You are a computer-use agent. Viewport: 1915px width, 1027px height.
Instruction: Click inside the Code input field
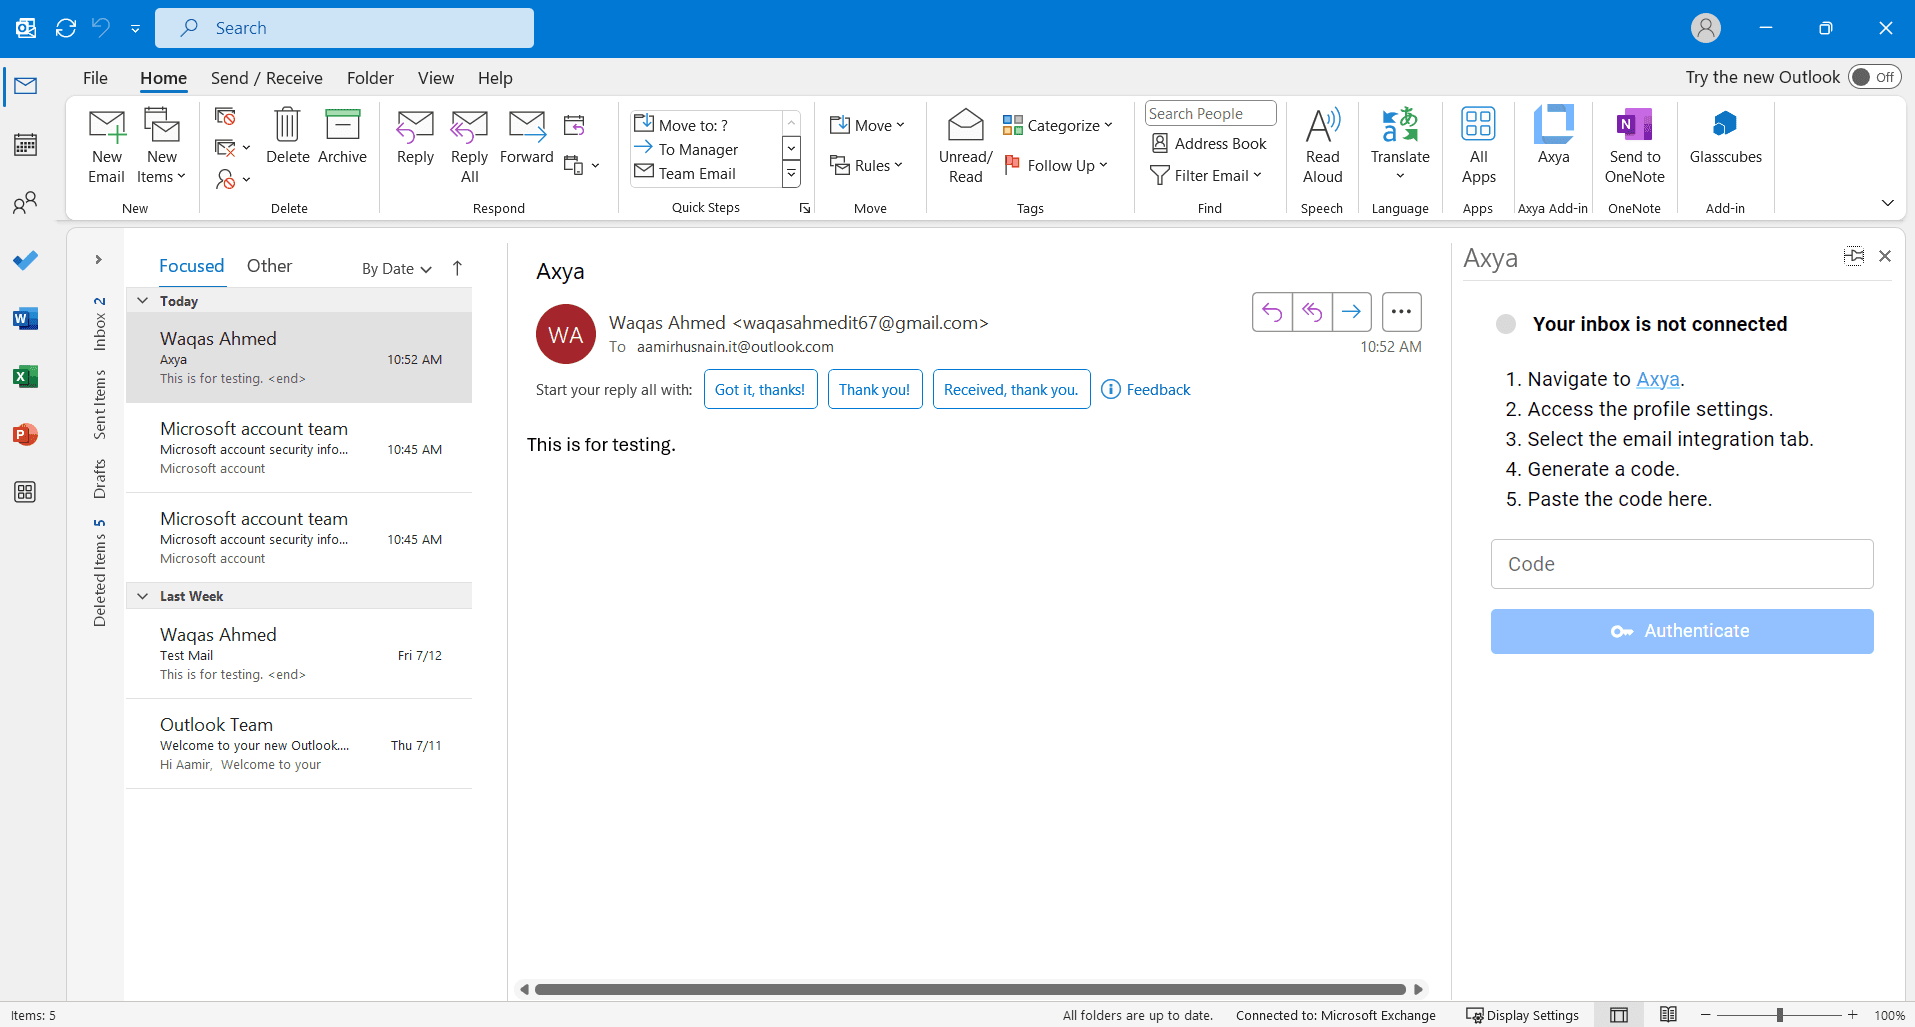(x=1682, y=563)
